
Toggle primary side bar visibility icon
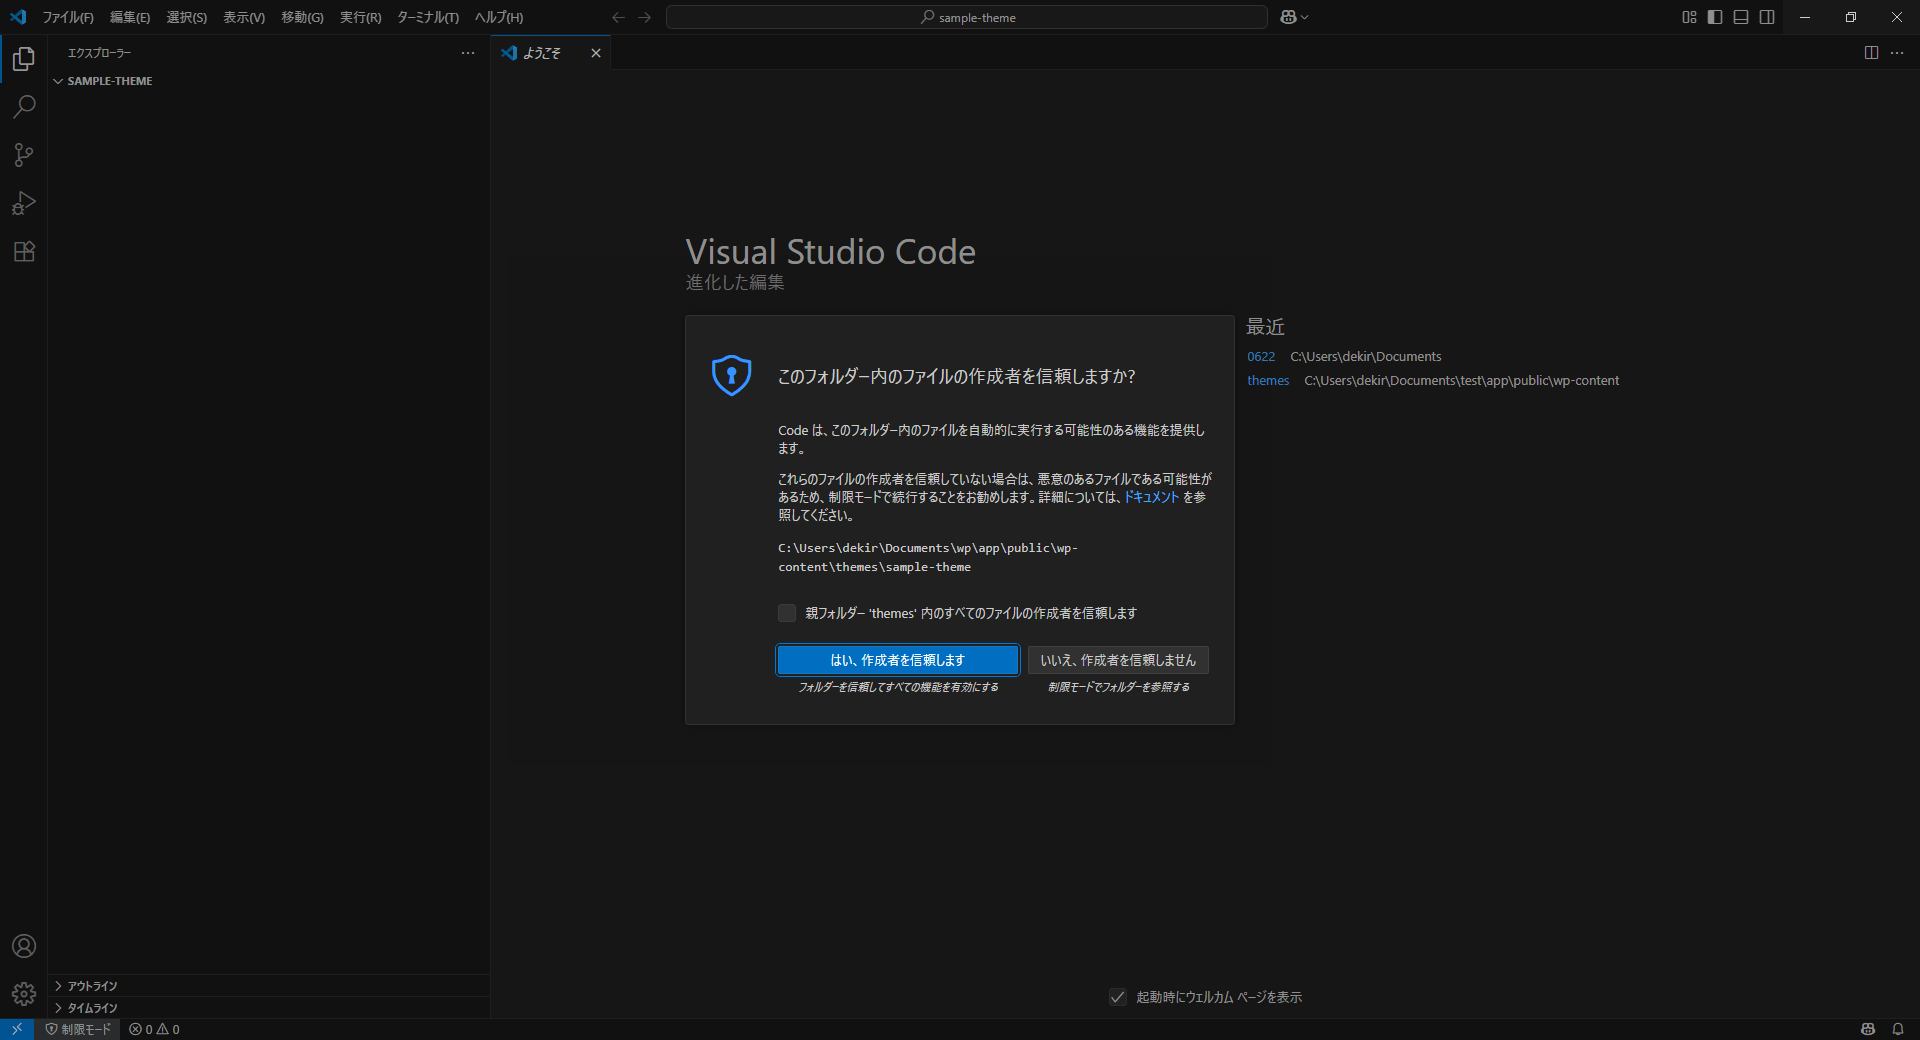point(1715,17)
